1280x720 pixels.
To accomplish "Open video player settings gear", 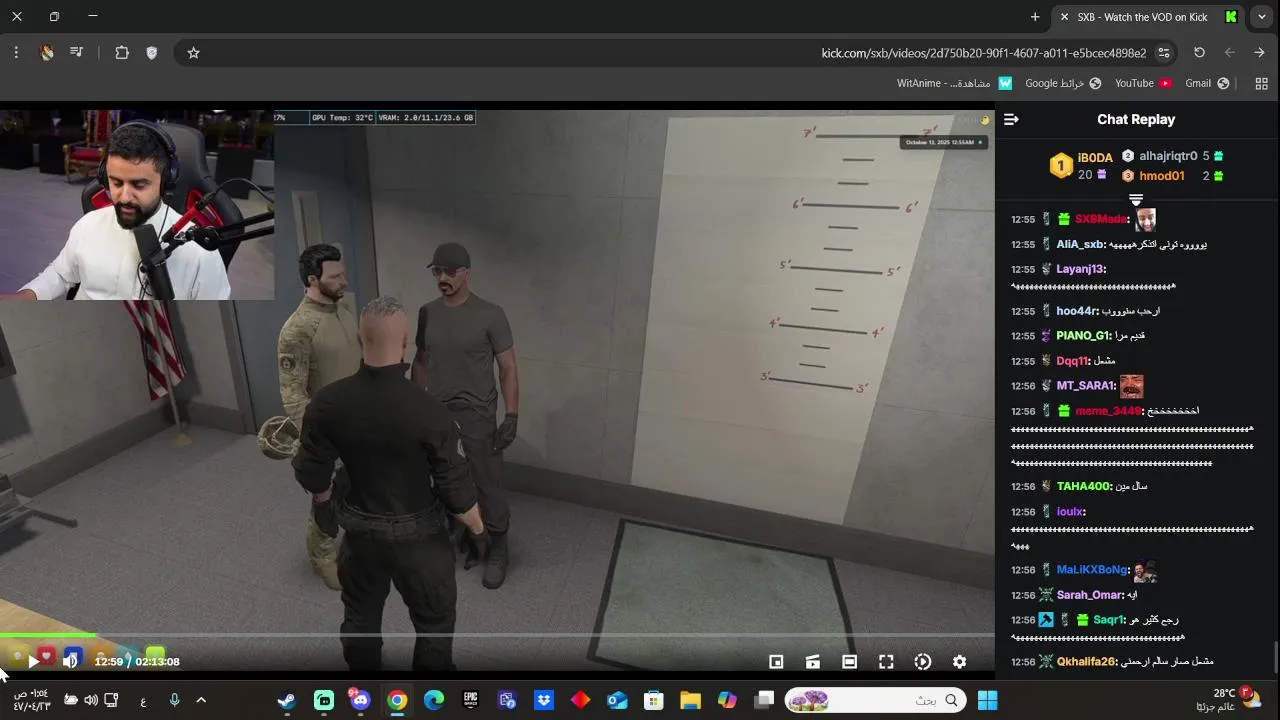I will pos(959,662).
